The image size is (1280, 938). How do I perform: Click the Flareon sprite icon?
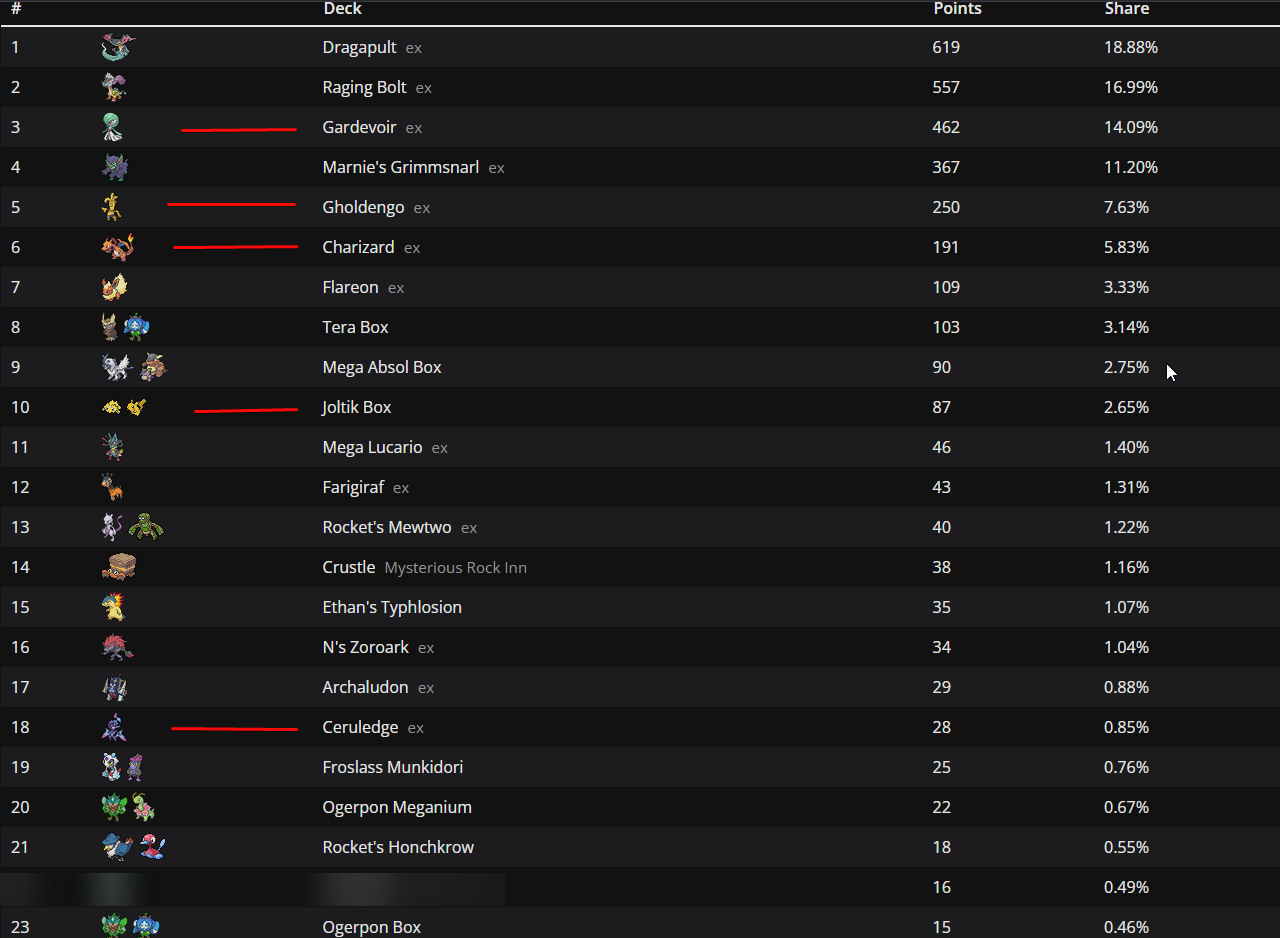114,287
